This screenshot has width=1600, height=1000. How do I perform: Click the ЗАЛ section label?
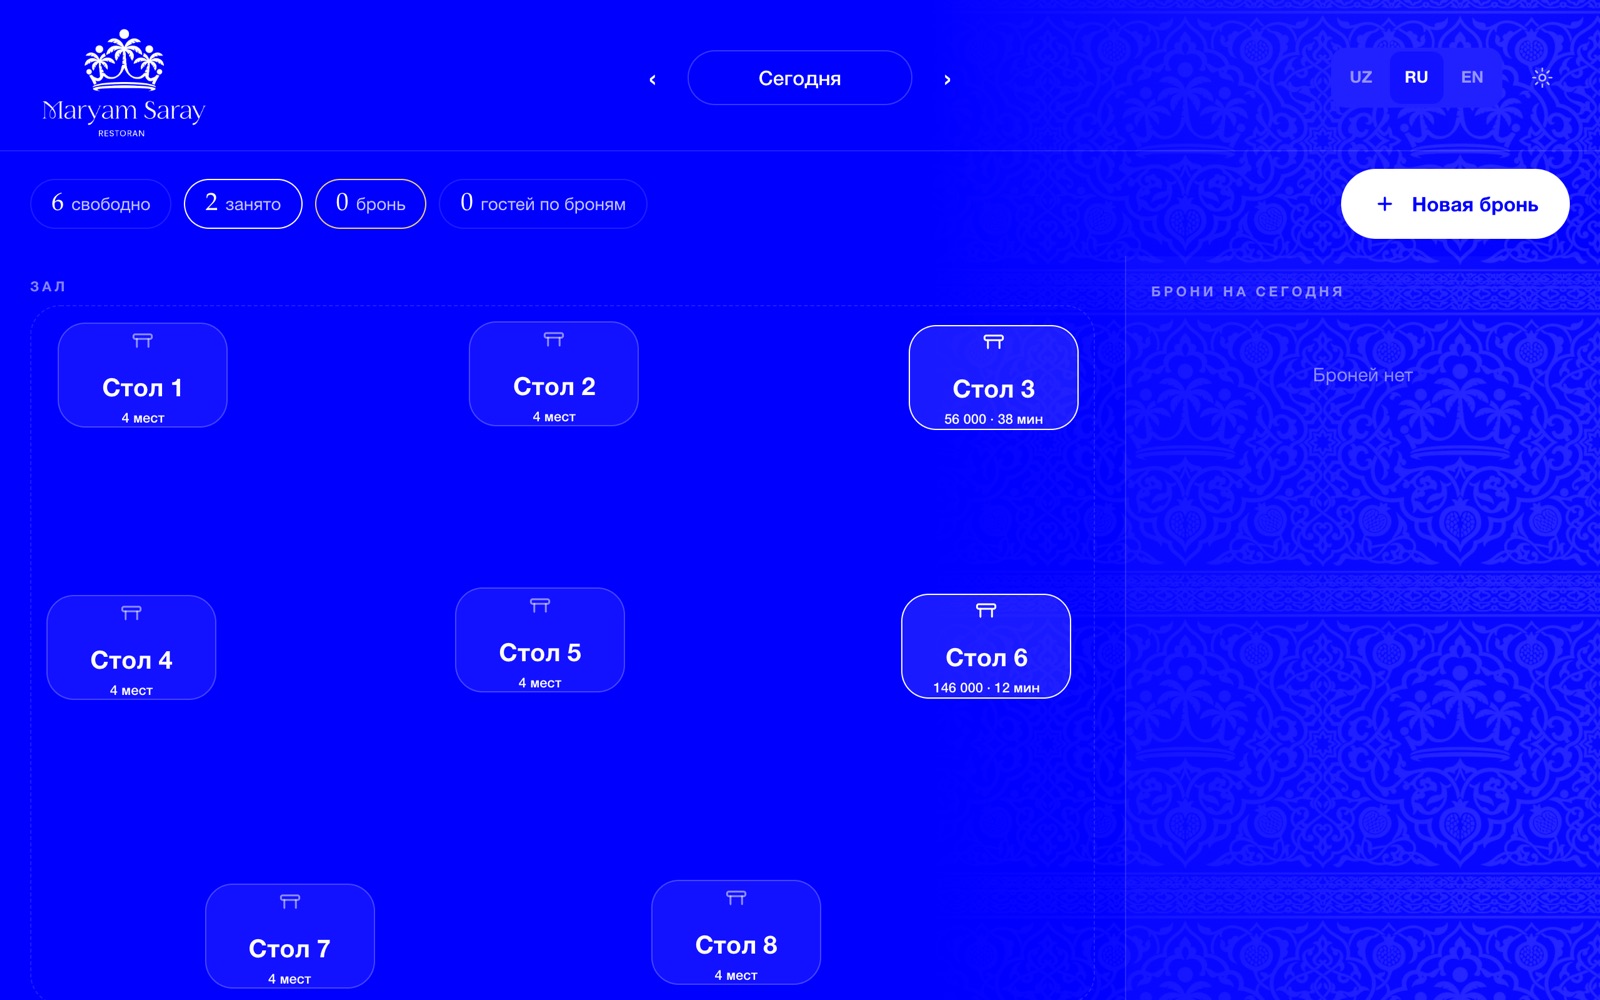[x=48, y=287]
